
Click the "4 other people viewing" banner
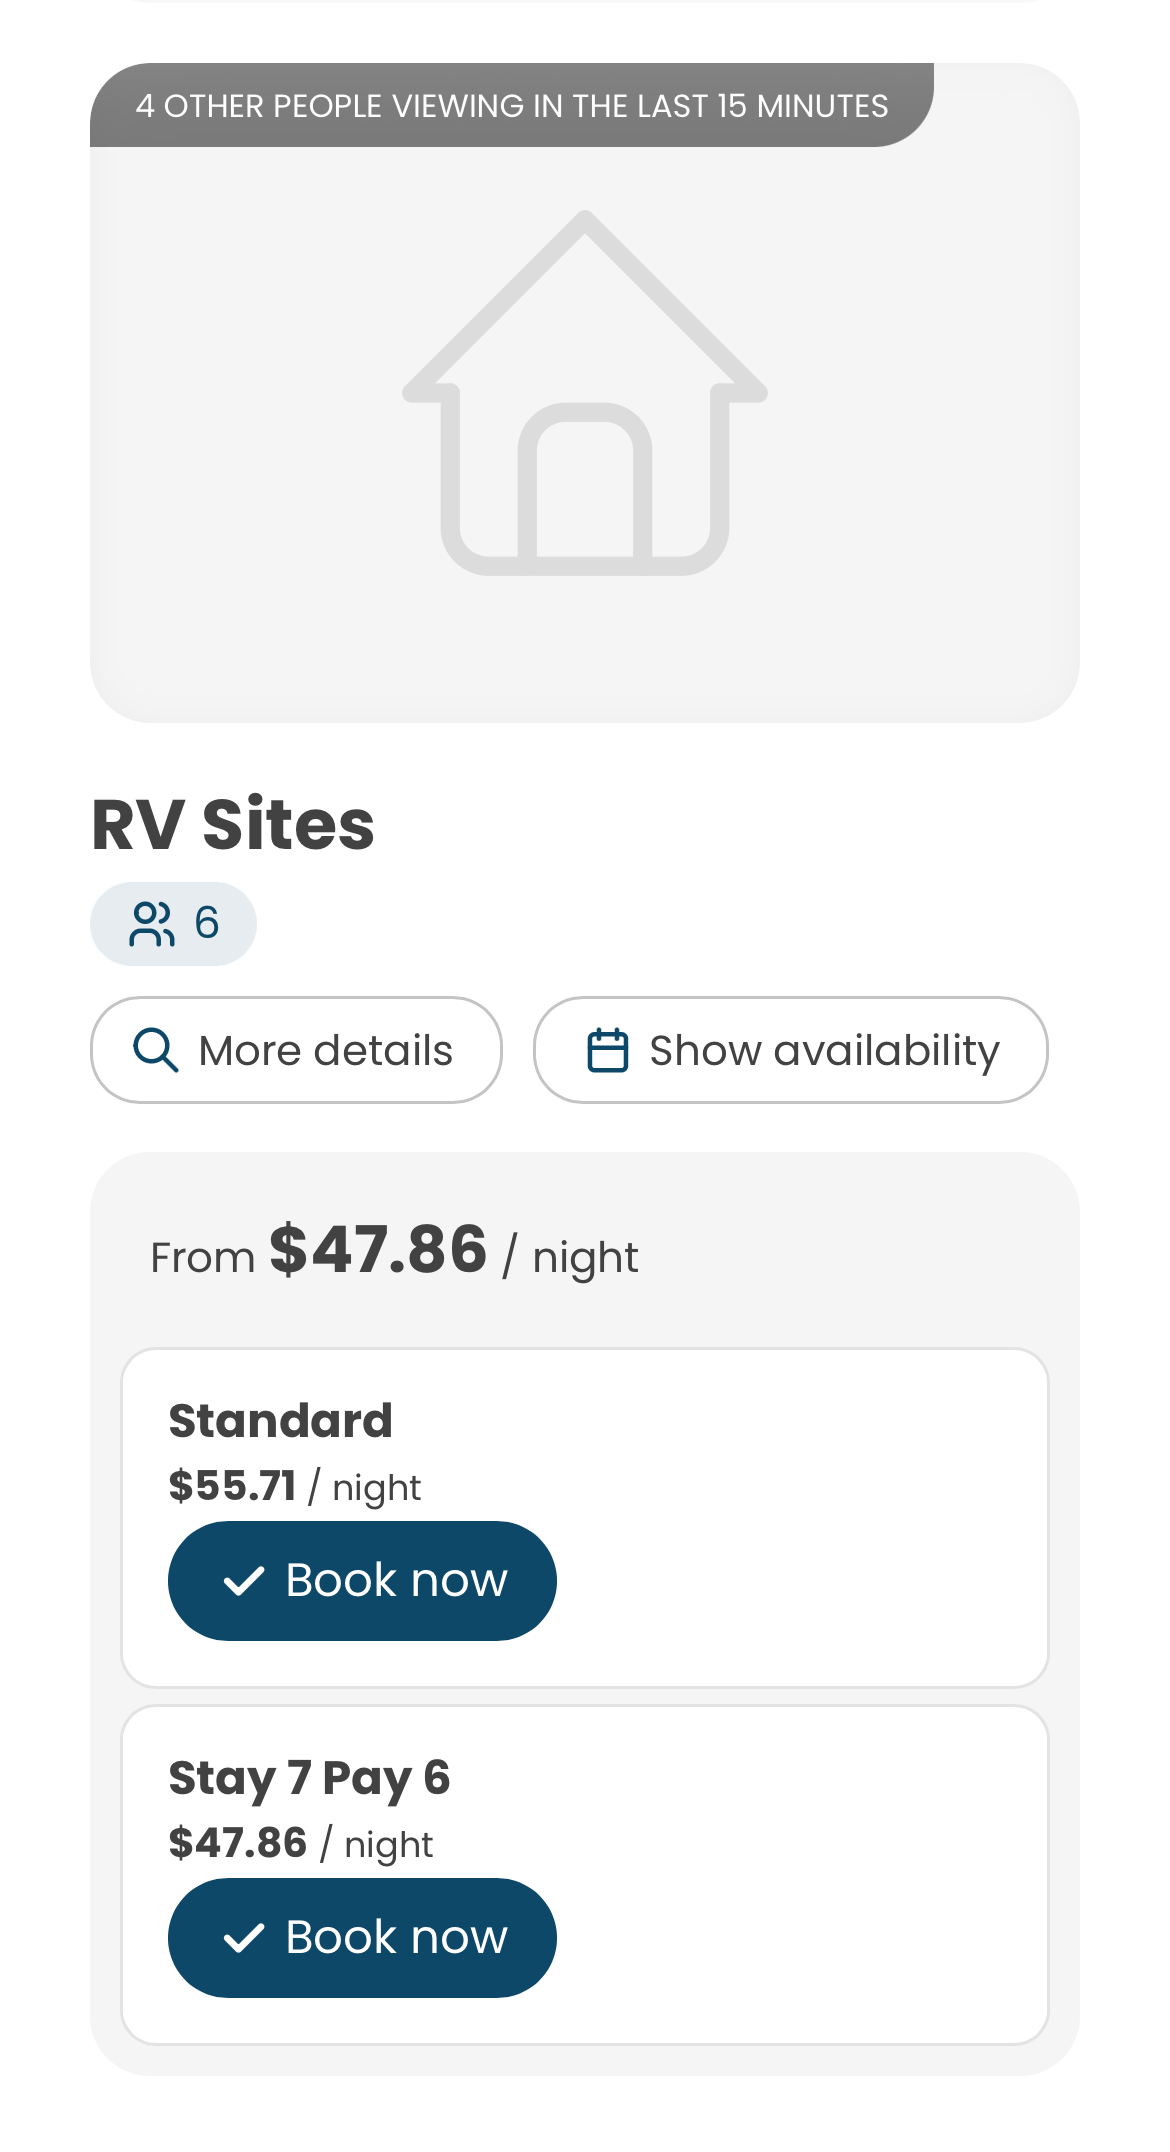pyautogui.click(x=511, y=106)
